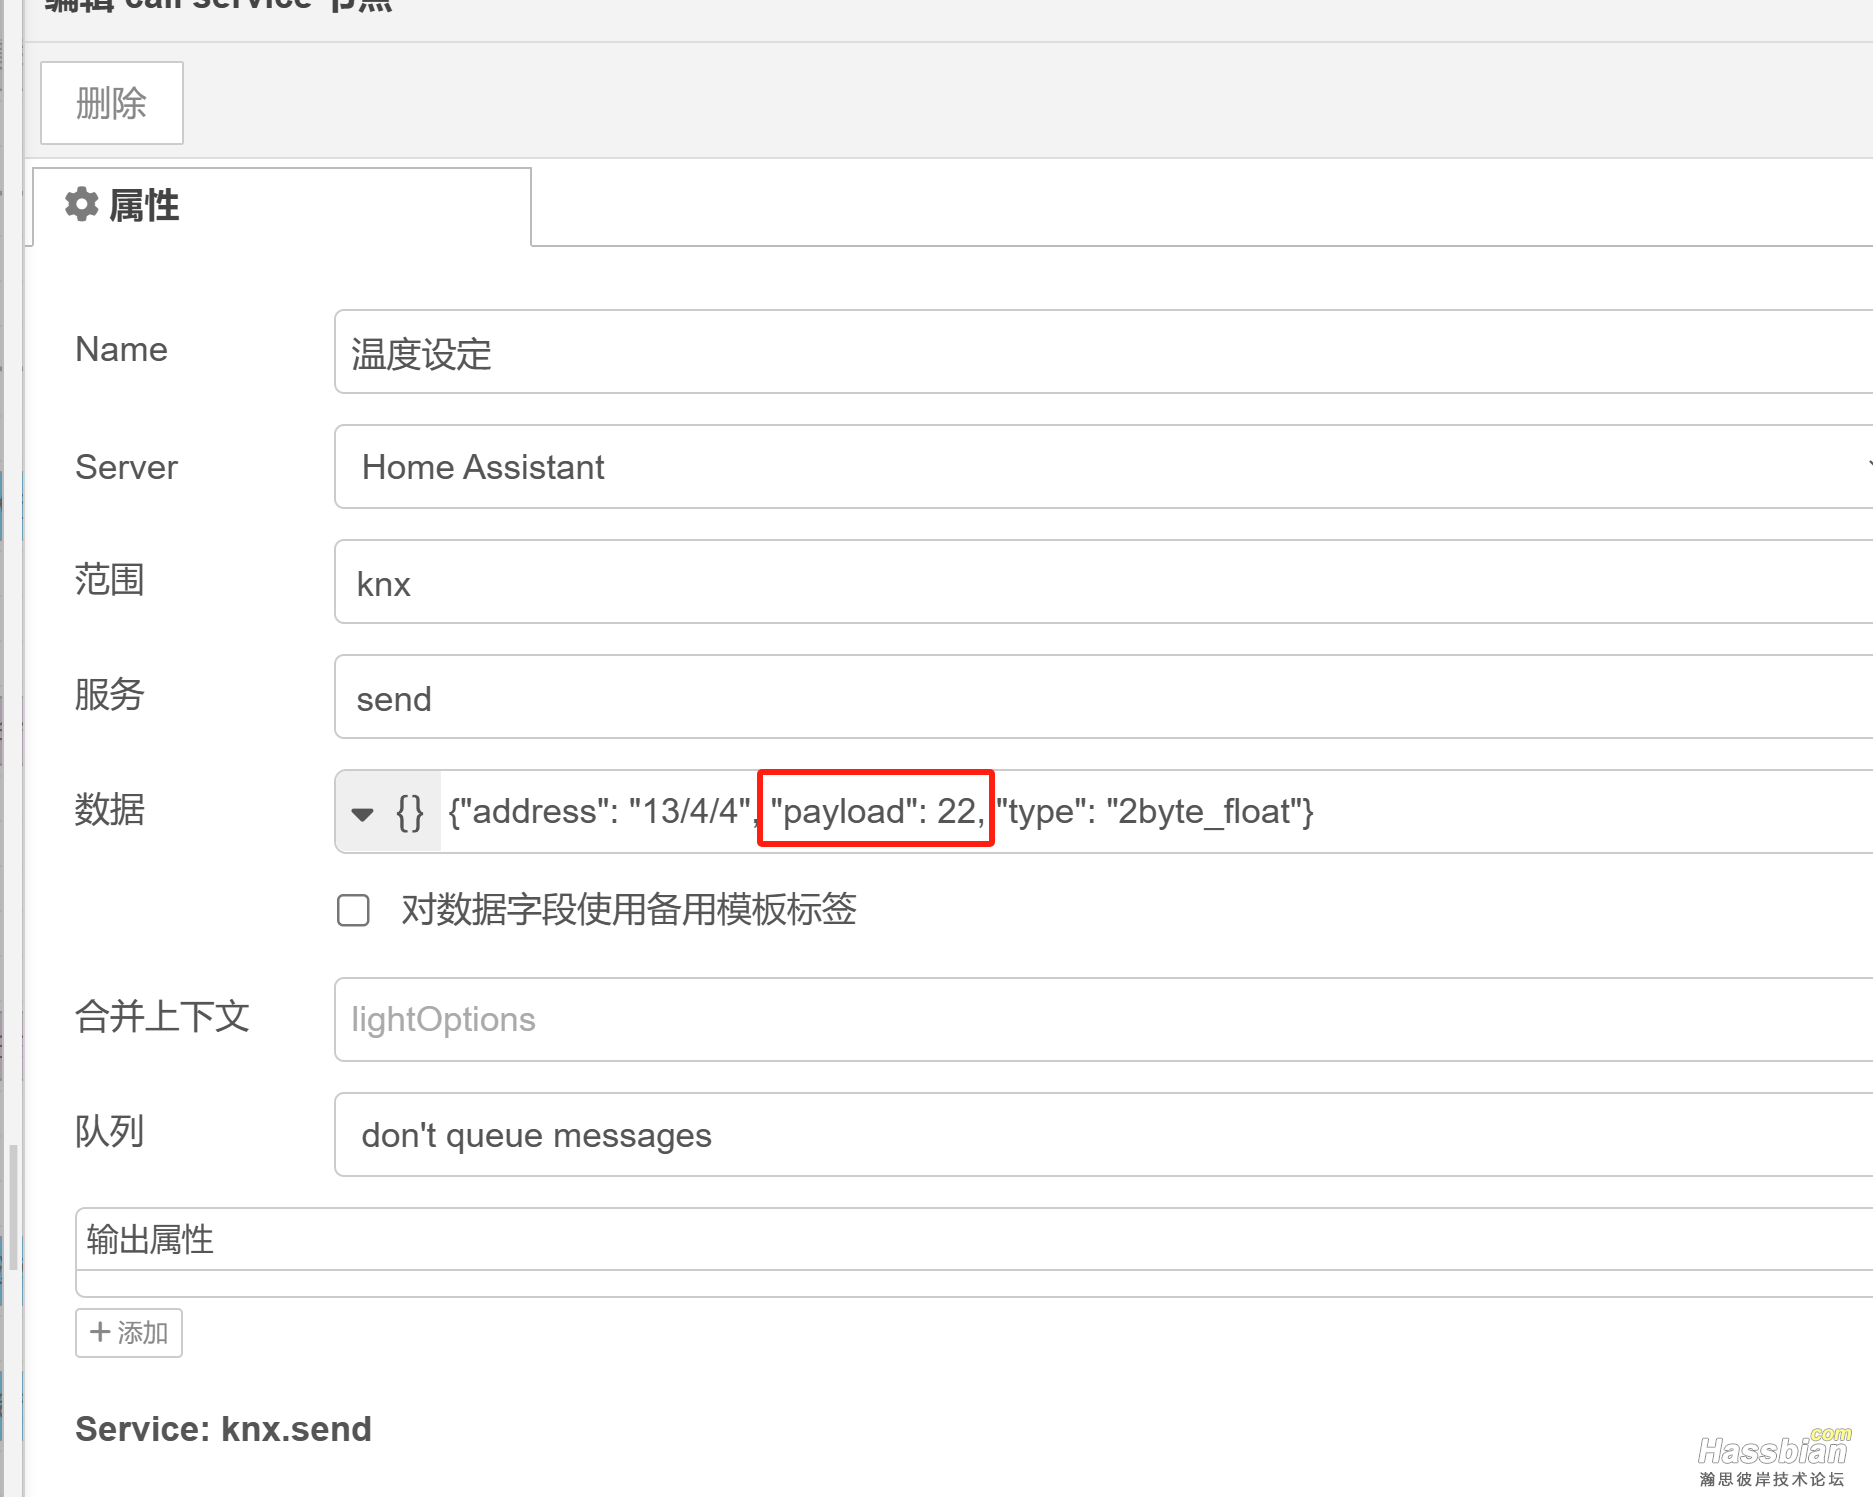Open the data type selector arrow

pos(363,813)
